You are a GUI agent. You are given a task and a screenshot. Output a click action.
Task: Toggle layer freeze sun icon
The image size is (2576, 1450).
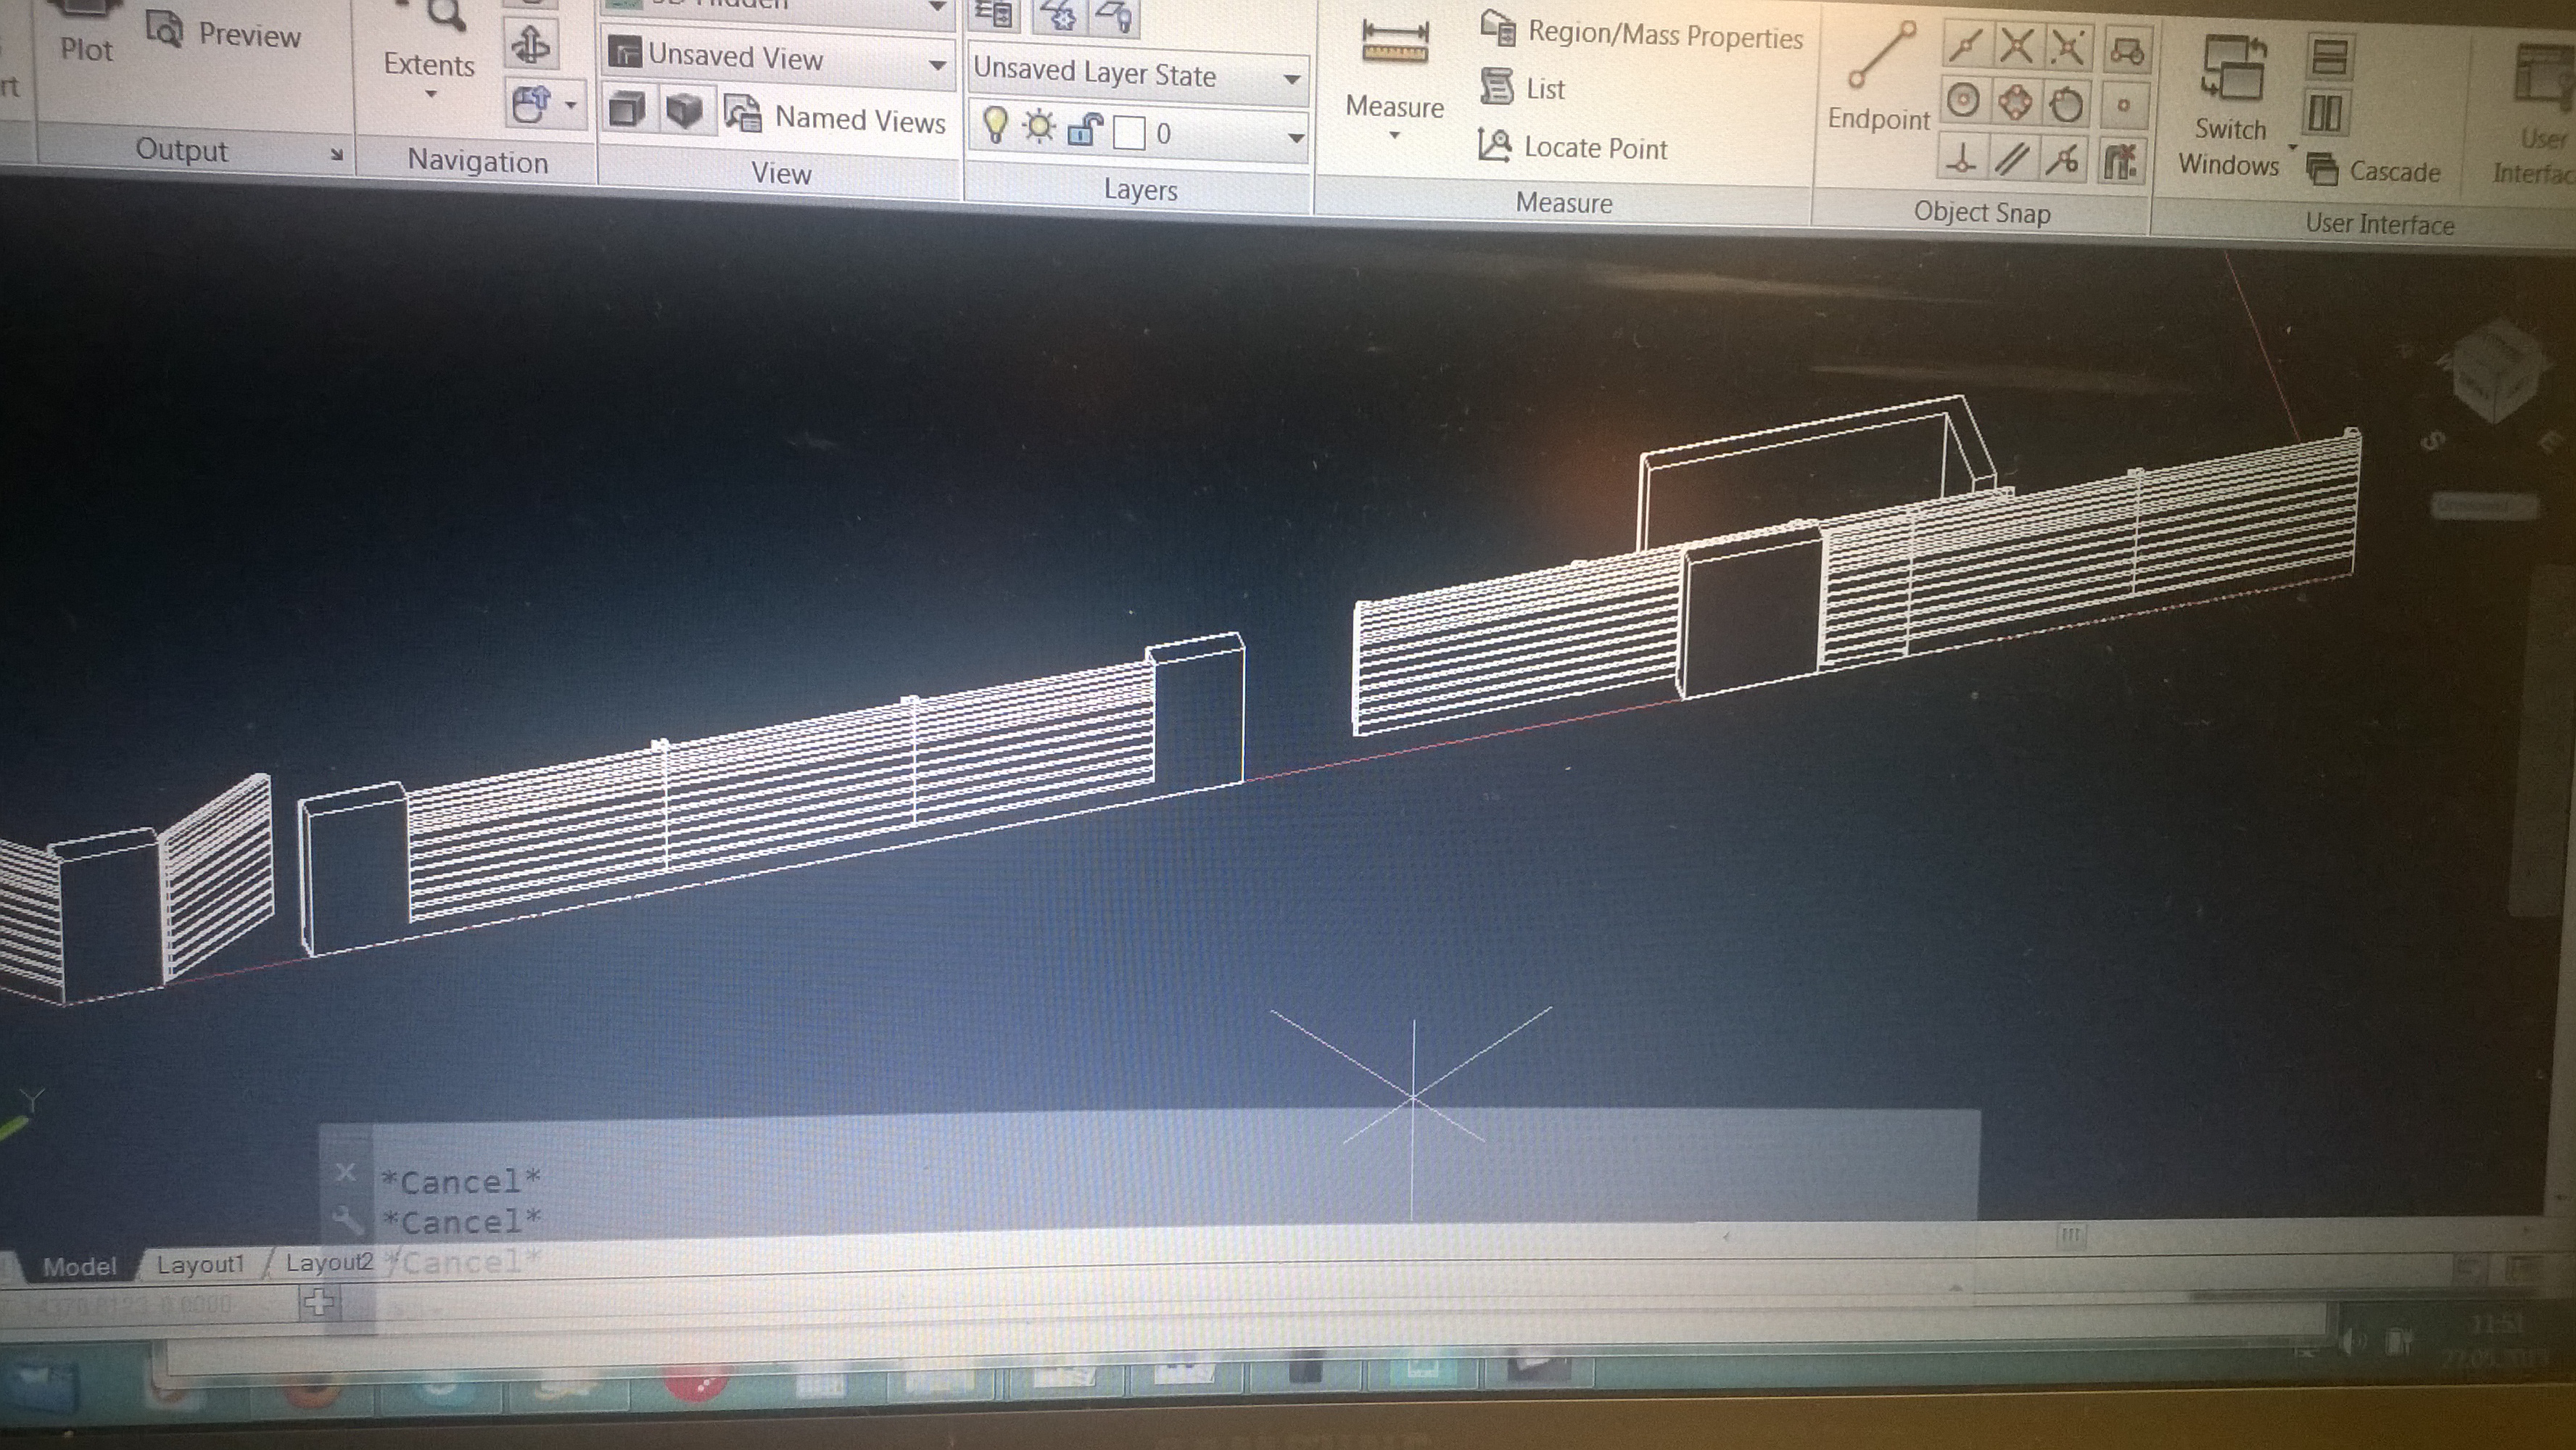1040,127
